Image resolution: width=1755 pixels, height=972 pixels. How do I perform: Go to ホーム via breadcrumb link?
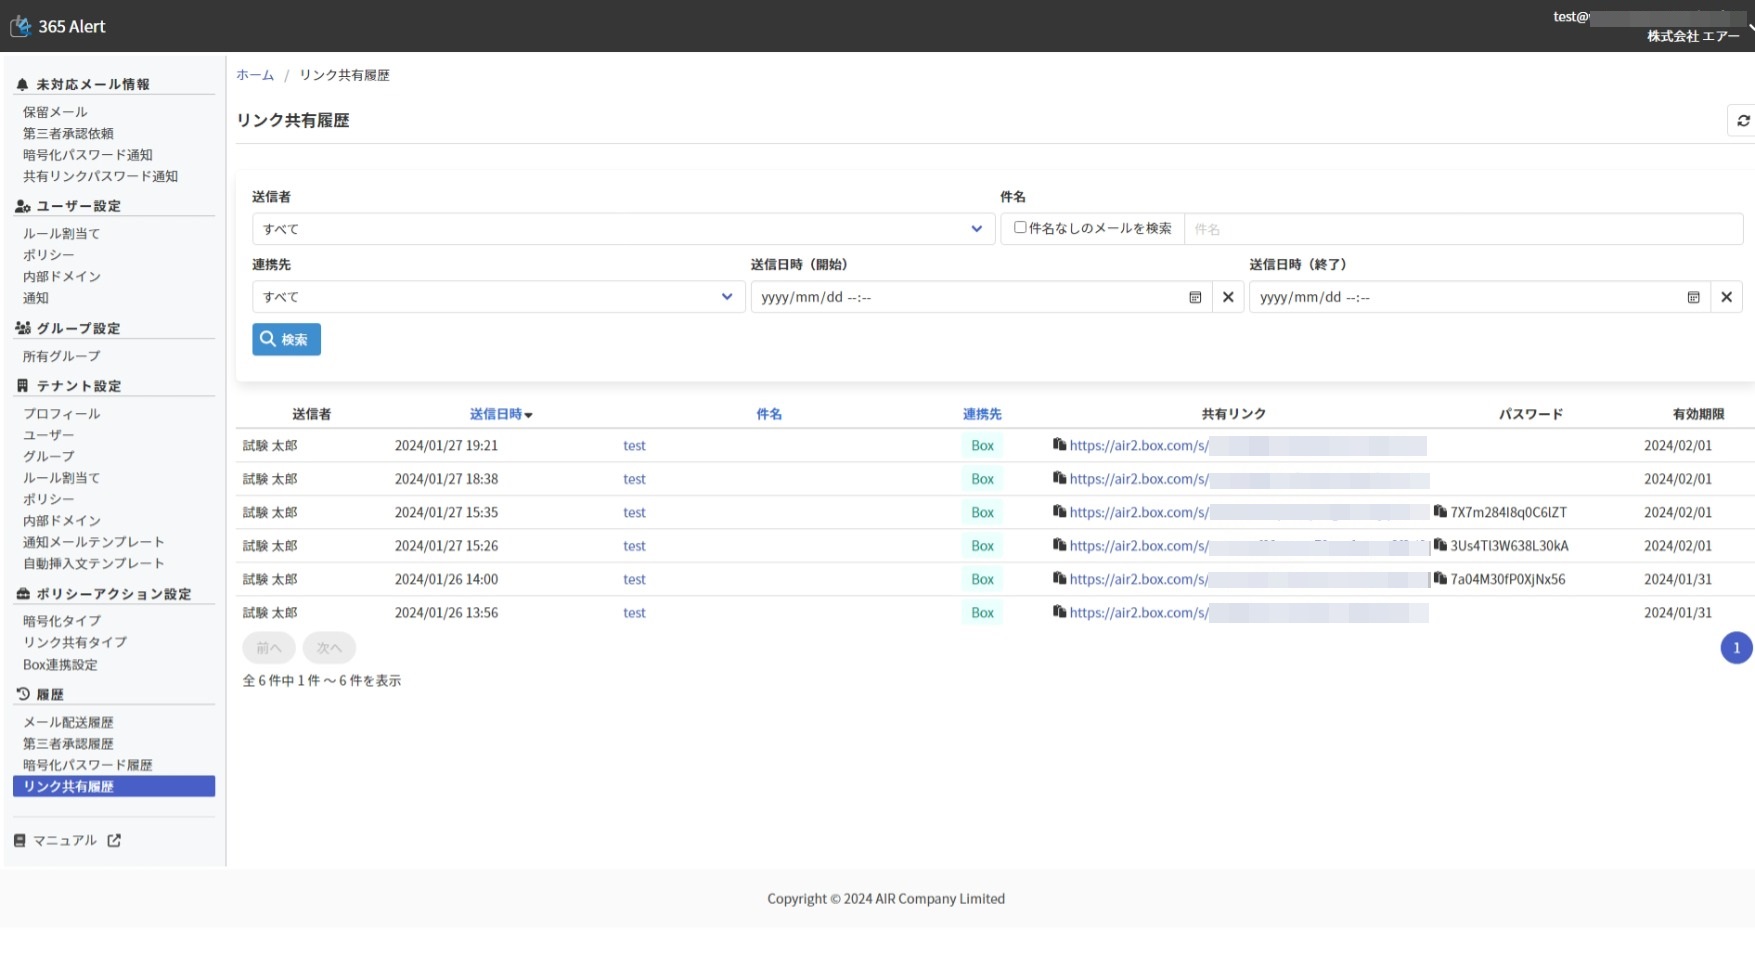255,75
